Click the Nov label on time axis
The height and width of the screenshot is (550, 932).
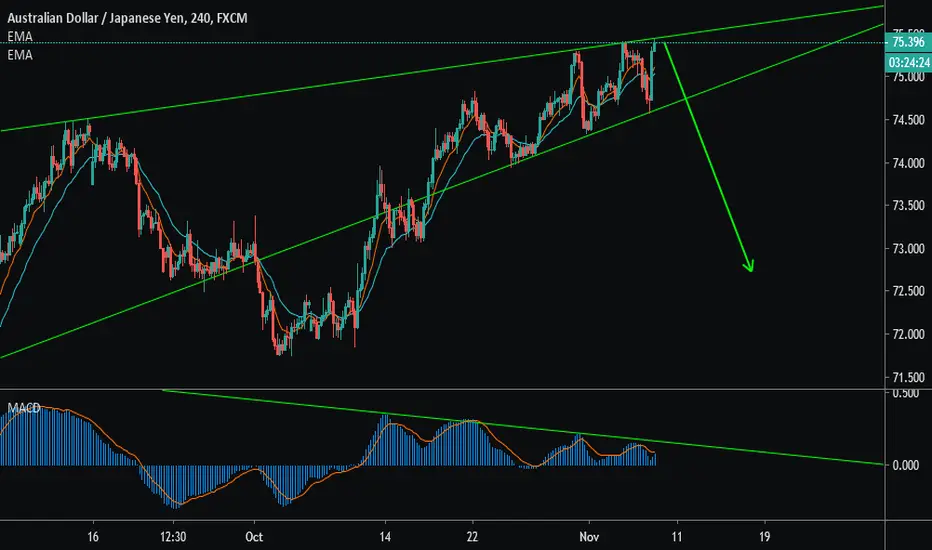click(589, 537)
